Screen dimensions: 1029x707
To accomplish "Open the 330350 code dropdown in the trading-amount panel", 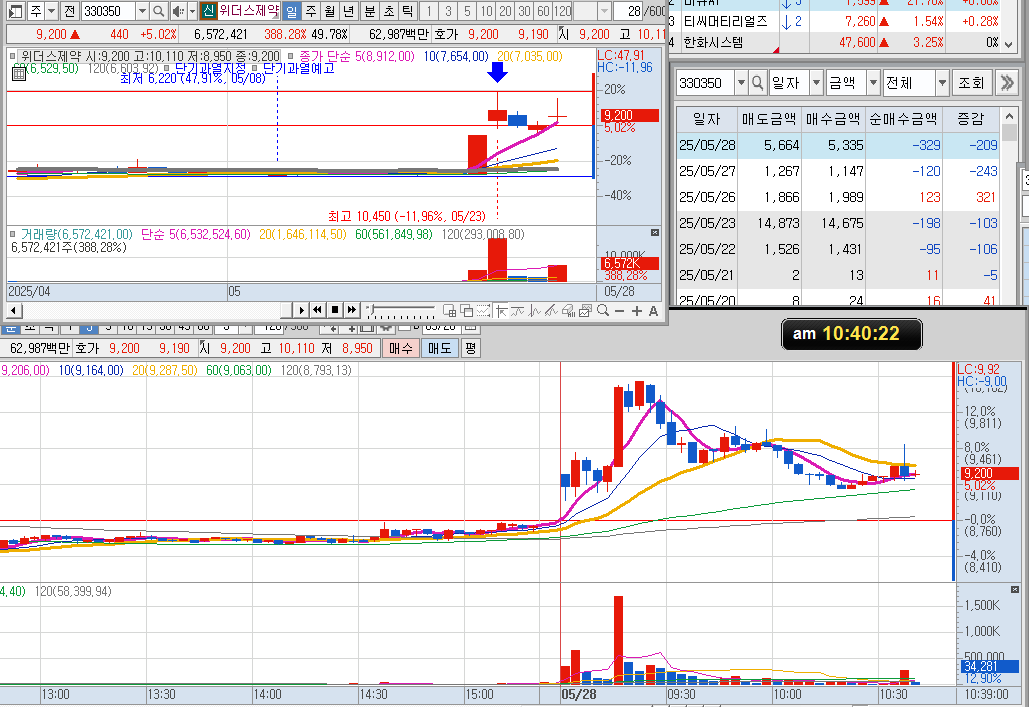I will point(742,83).
